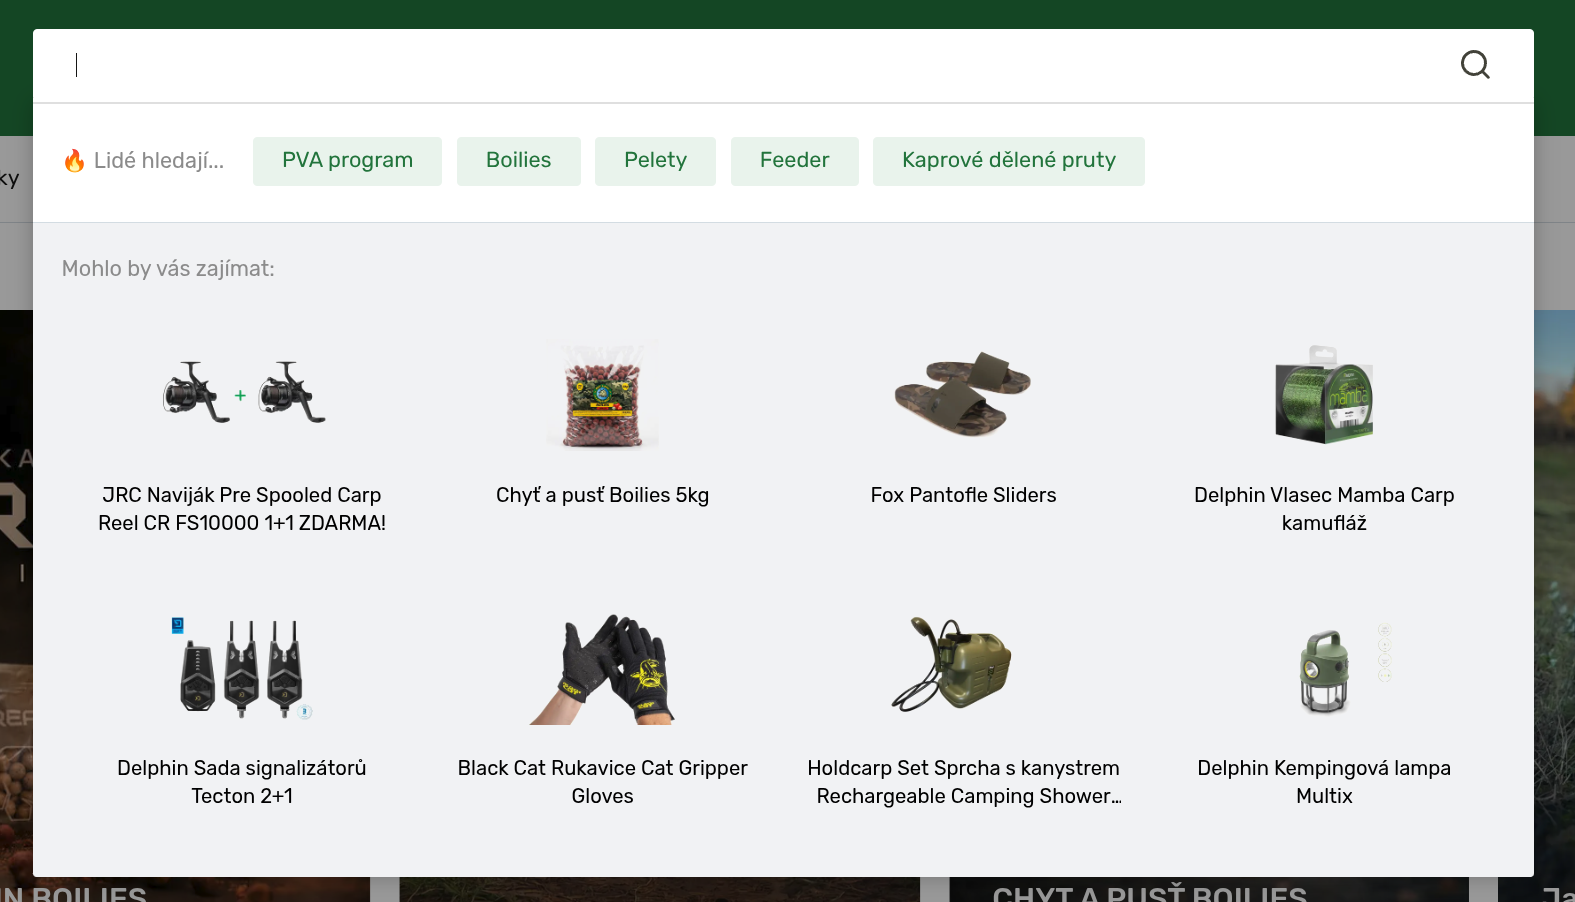Open Delphin Kempingová lampa Multix link
This screenshot has height=902, width=1575.
[x=1324, y=782]
